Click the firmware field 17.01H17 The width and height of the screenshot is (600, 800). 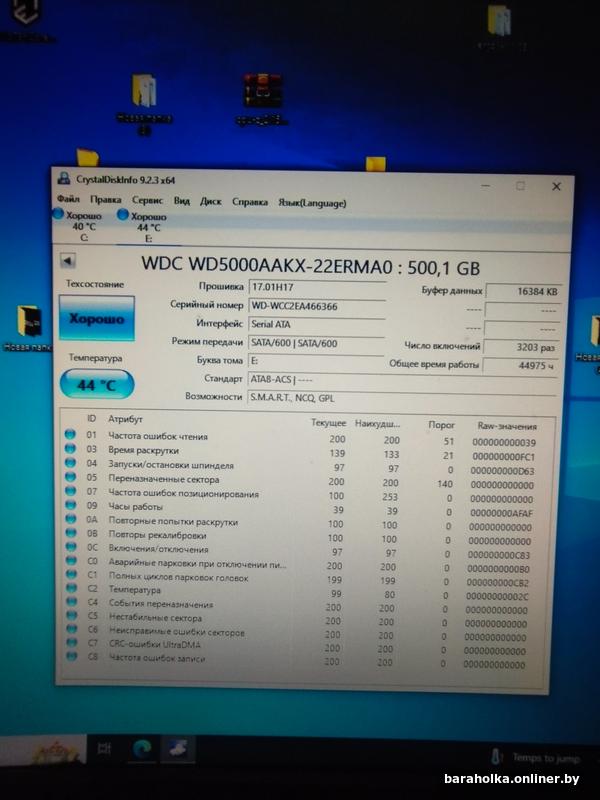(x=317, y=287)
